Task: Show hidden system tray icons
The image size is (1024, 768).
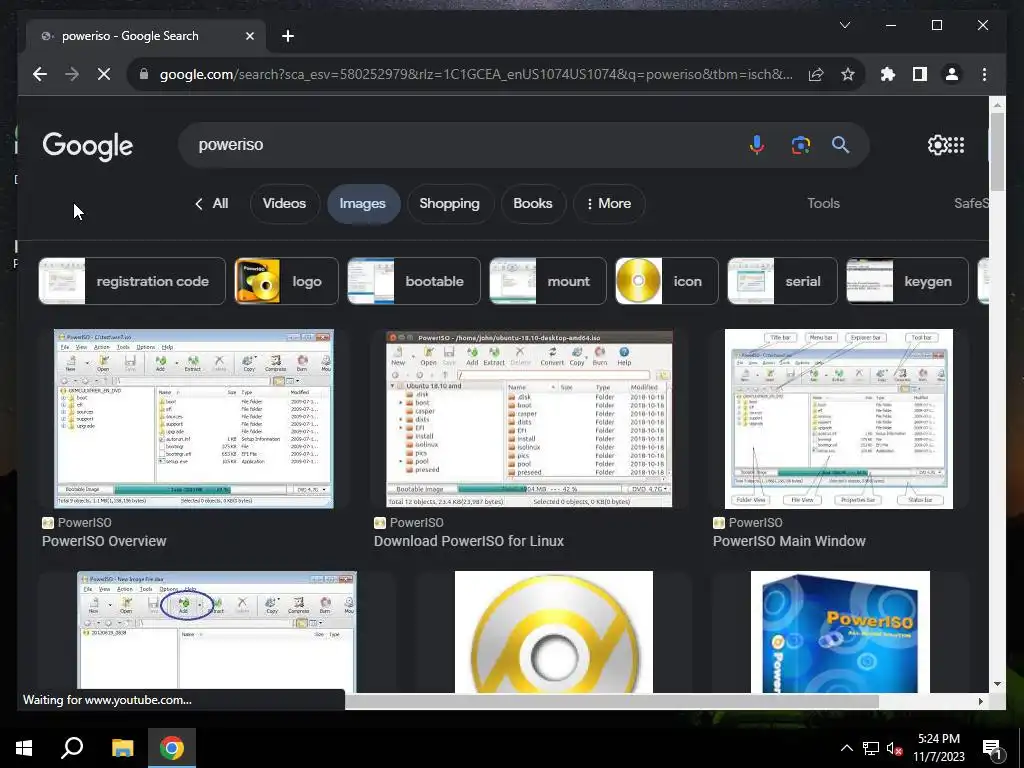Action: tap(846, 748)
